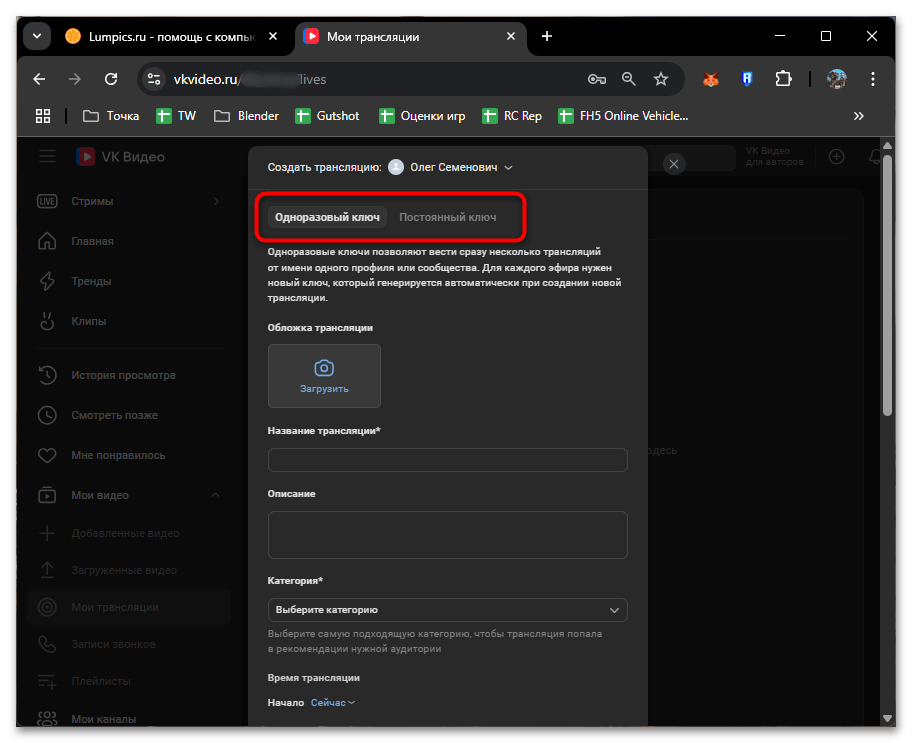Open the FH5 Online Vehicle bookmark
This screenshot has height=743, width=912.
tap(623, 116)
